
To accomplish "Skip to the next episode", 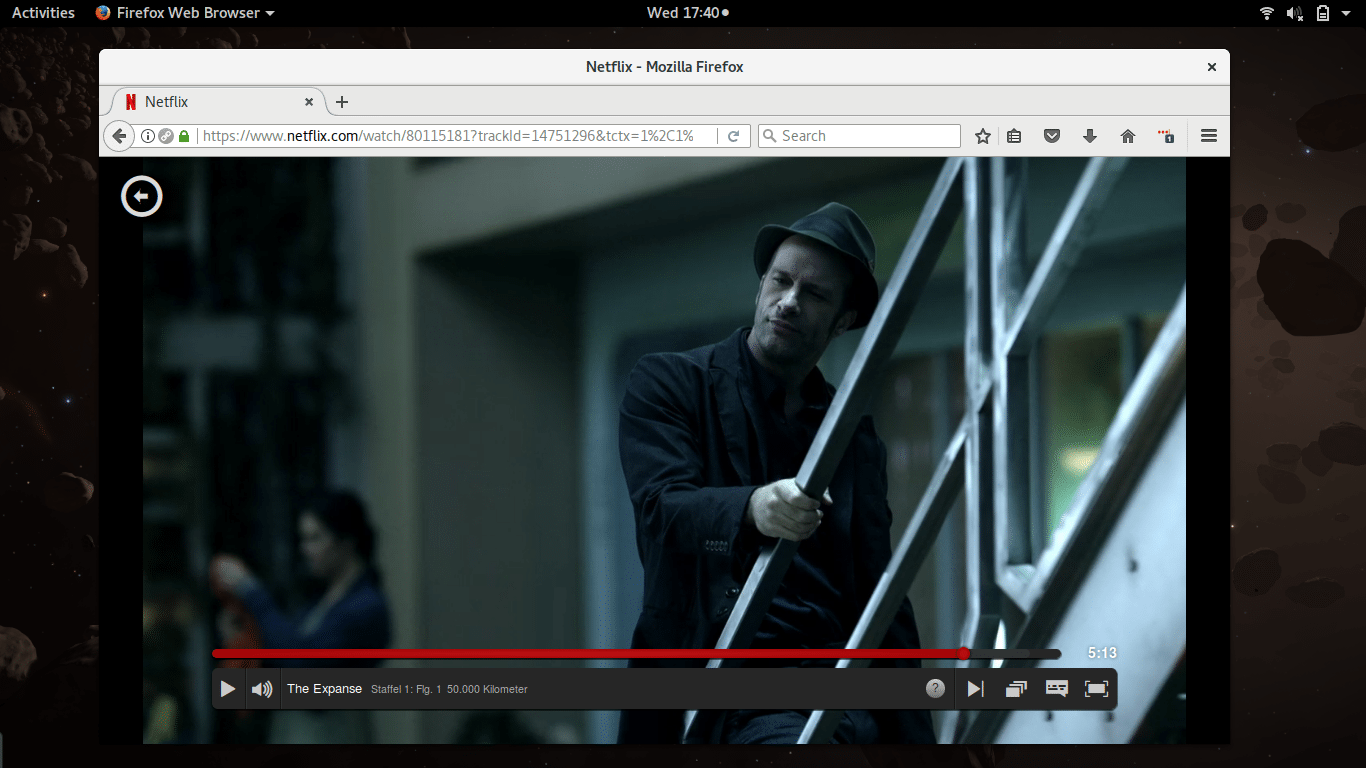I will (975, 689).
